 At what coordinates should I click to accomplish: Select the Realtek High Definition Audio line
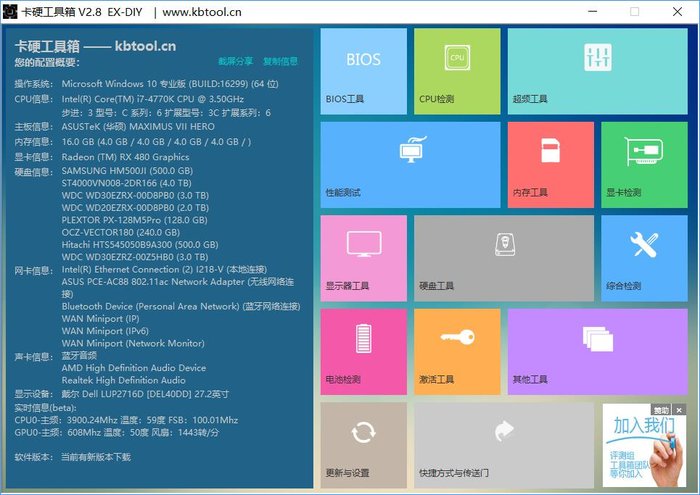123,380
